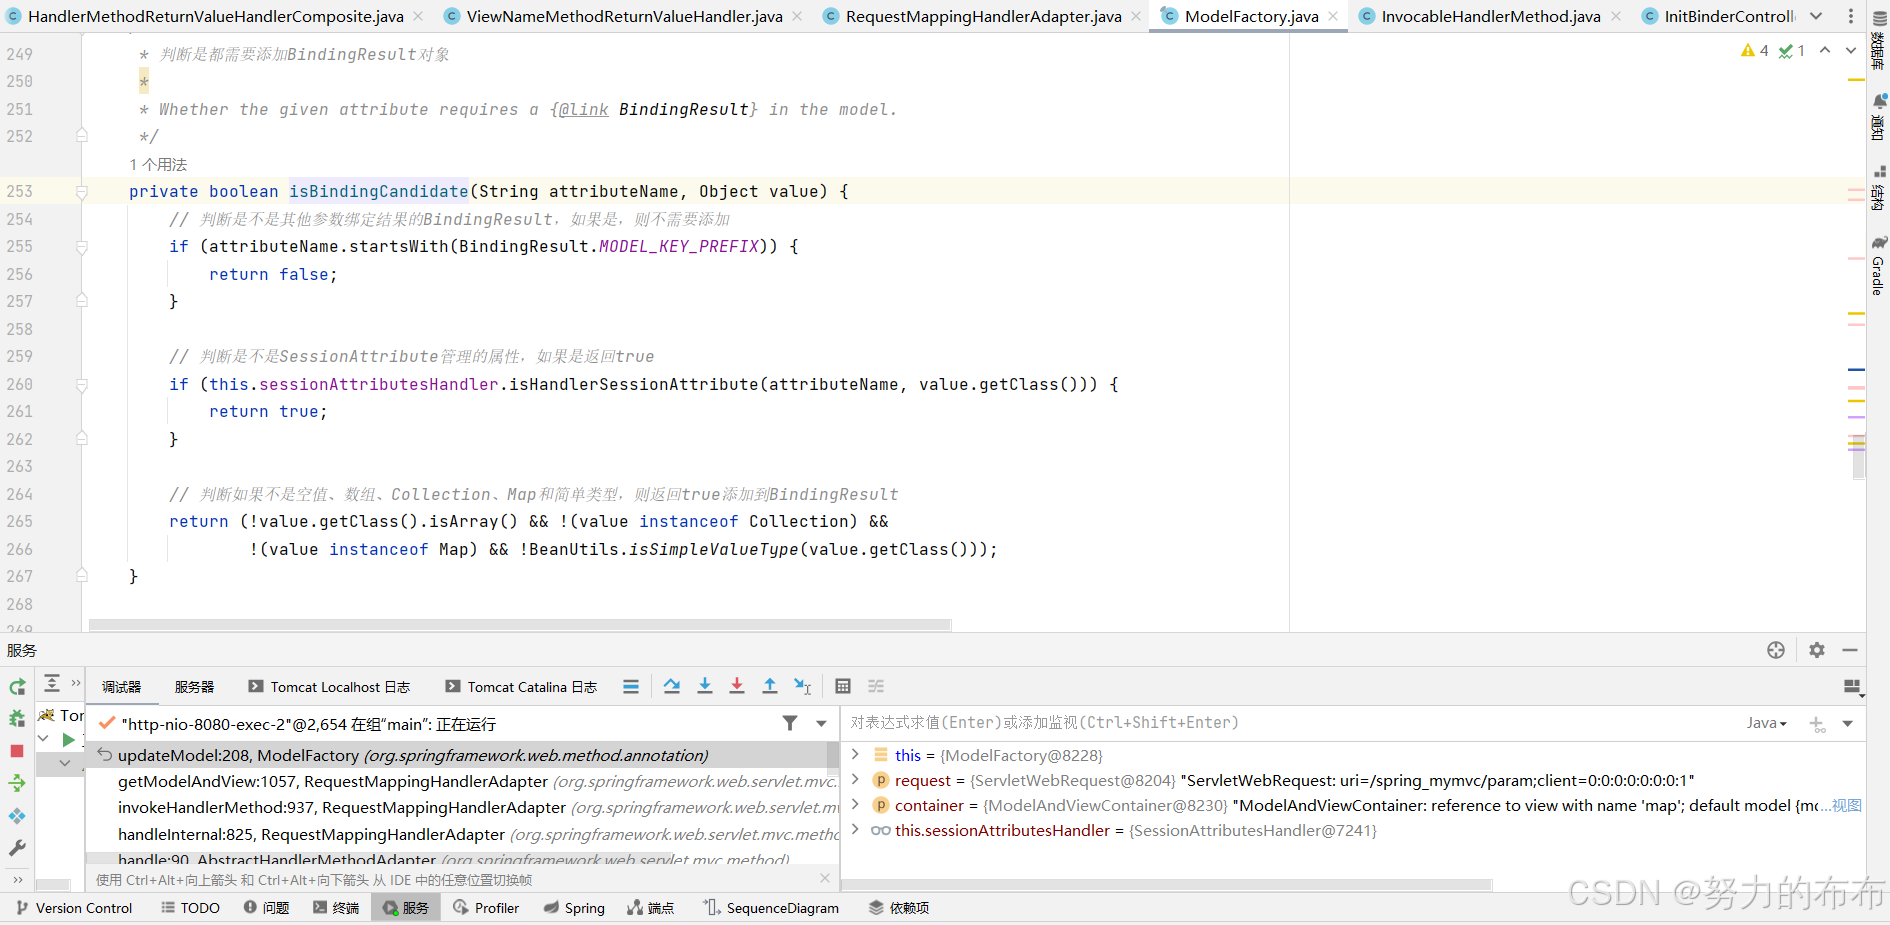This screenshot has height=925, width=1890.
Task: Open 通知 notifications tool window
Action: coord(1879,116)
